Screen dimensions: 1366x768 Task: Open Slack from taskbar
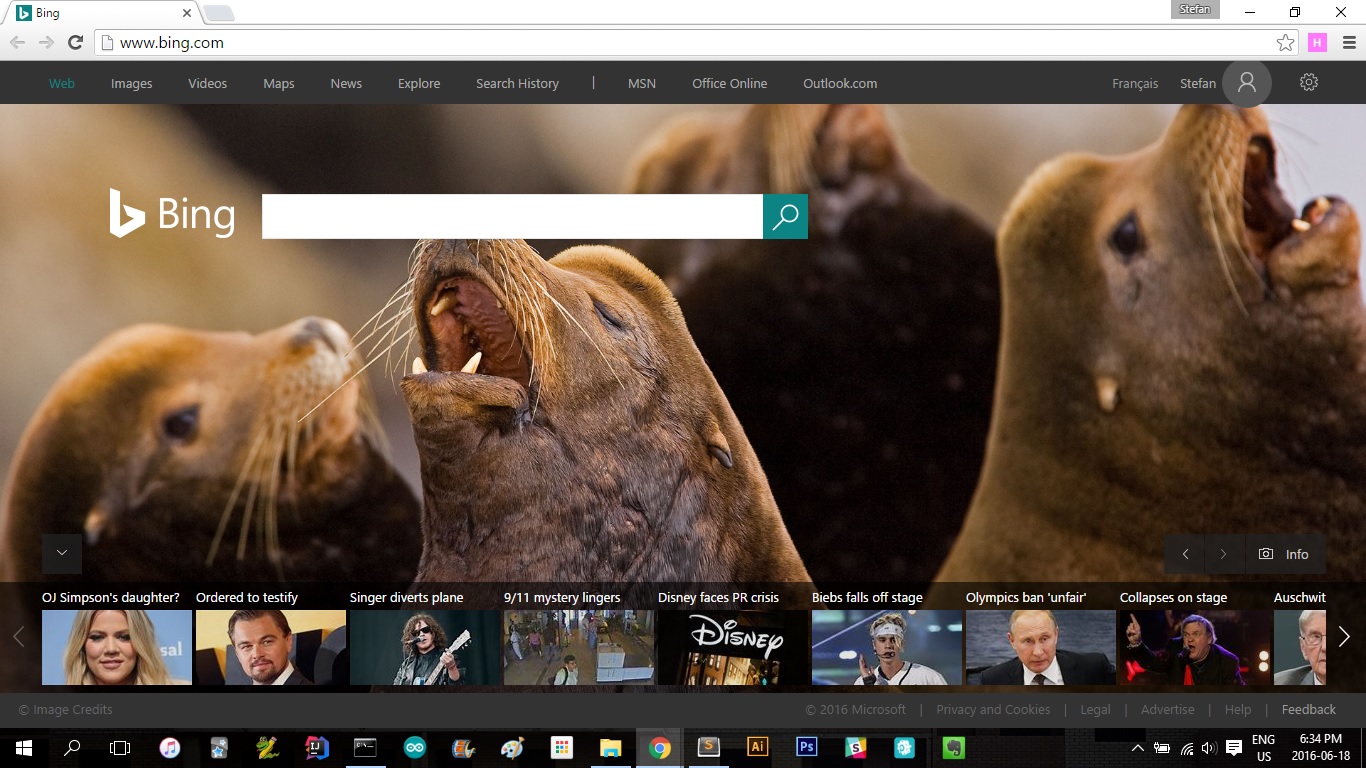click(855, 748)
